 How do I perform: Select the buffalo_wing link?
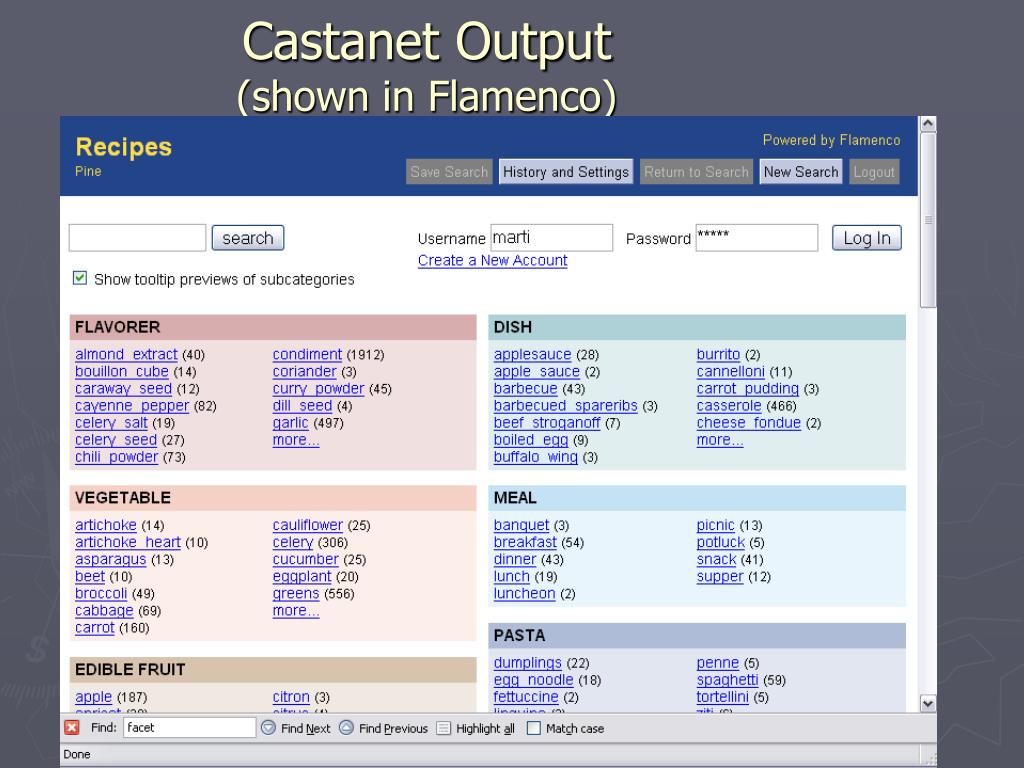click(536, 456)
